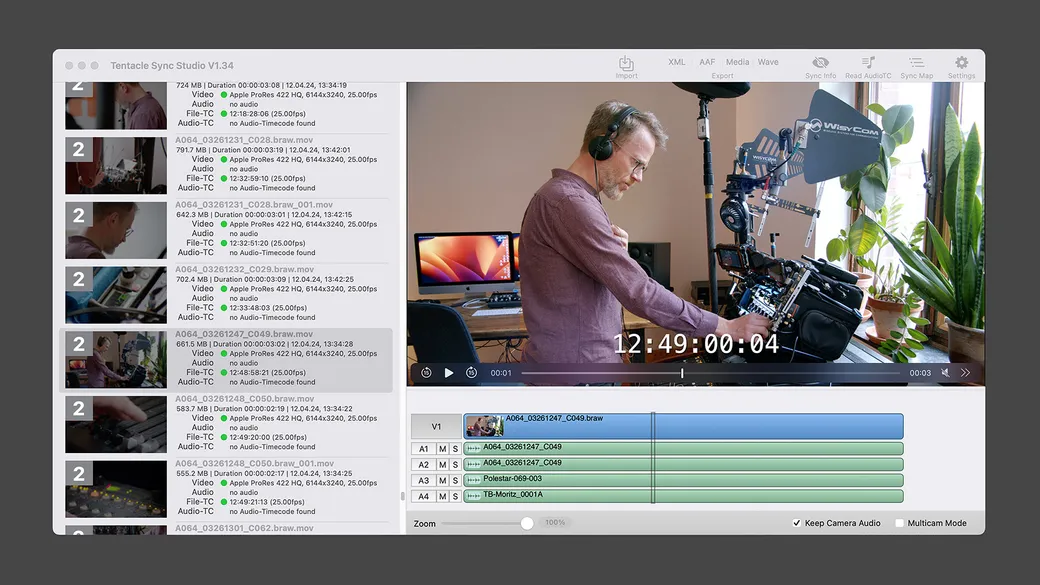
Task: Expand extra player controls with double chevron
Action: [x=964, y=372]
